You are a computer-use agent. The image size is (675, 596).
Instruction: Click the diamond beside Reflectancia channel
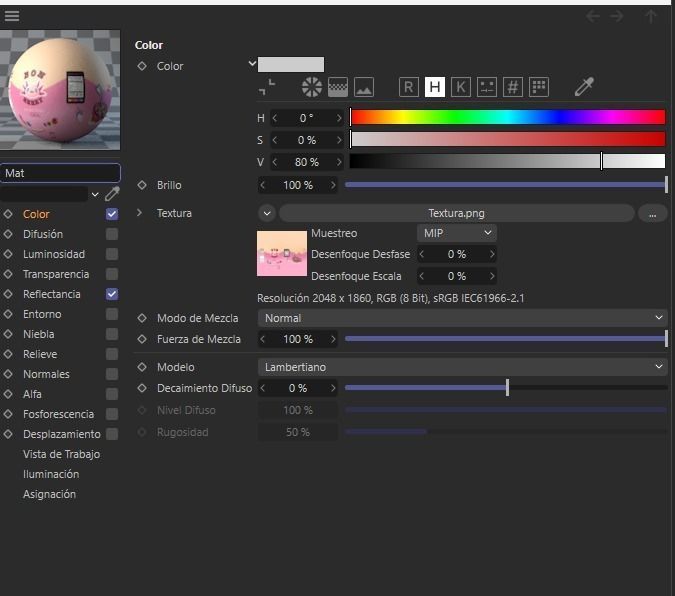pos(8,294)
